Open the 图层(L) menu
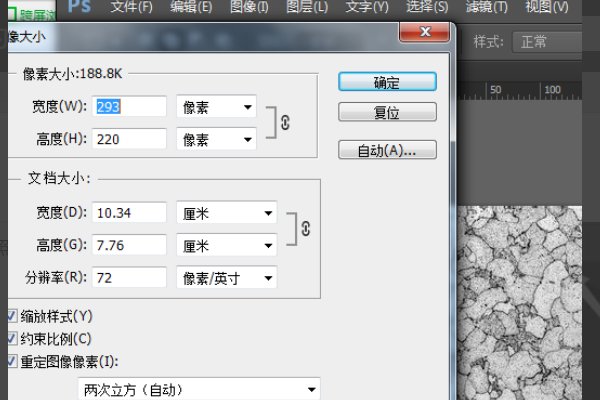 point(307,7)
